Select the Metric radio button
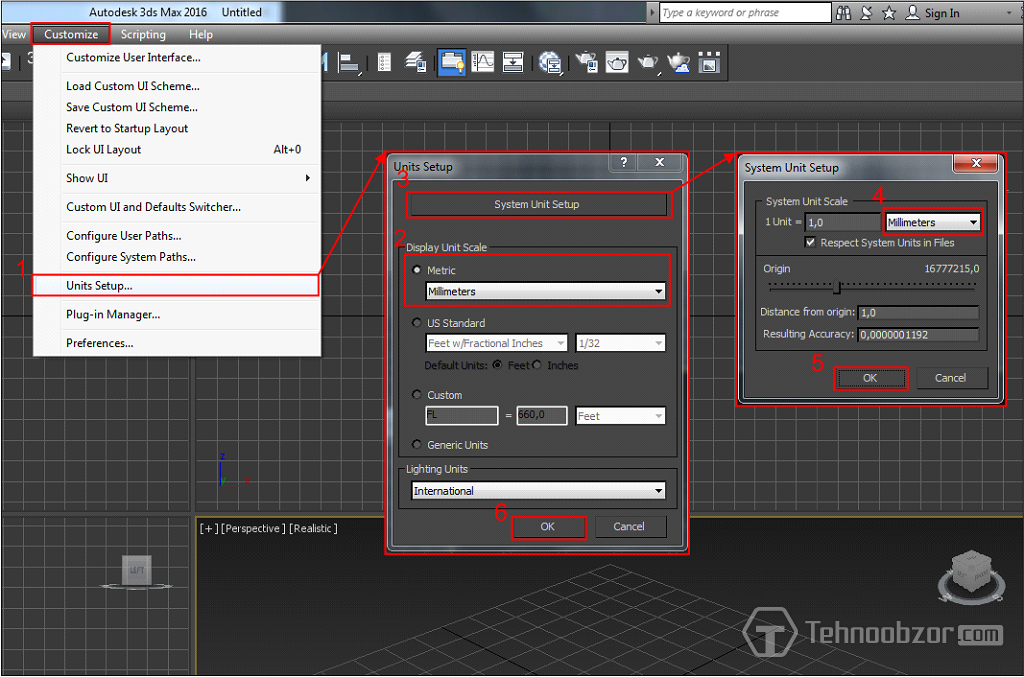The image size is (1024, 677). 417,270
